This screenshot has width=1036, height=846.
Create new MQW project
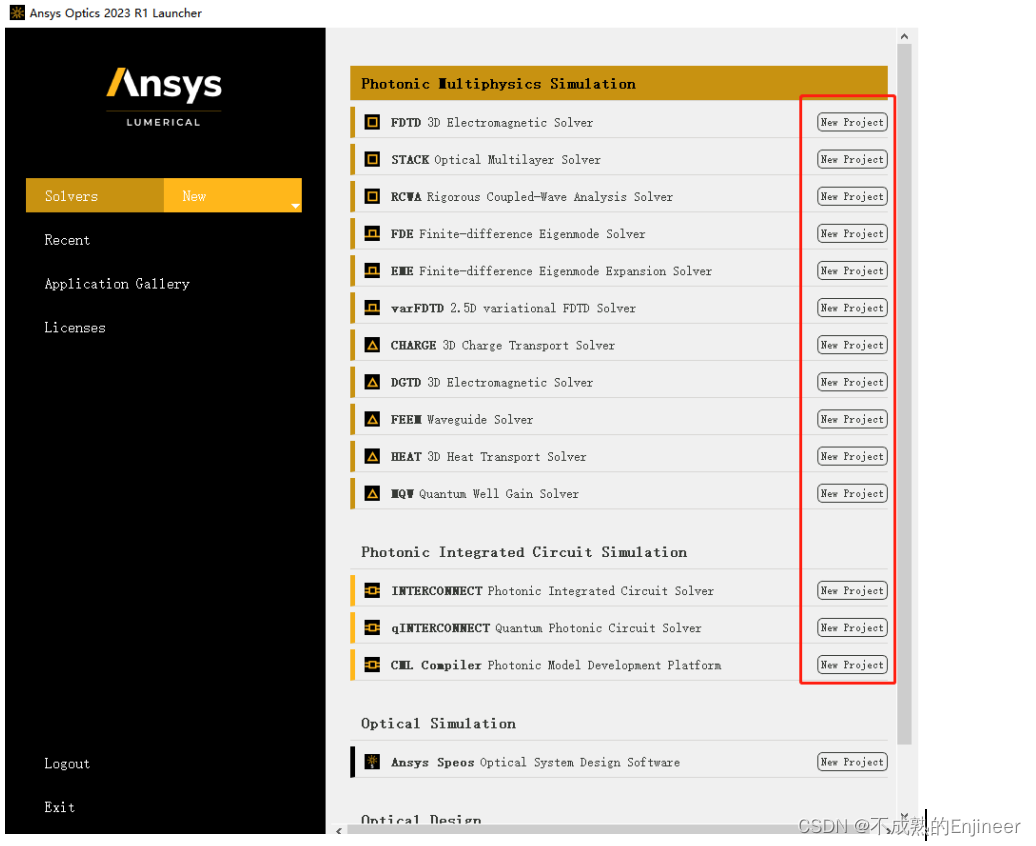point(852,493)
